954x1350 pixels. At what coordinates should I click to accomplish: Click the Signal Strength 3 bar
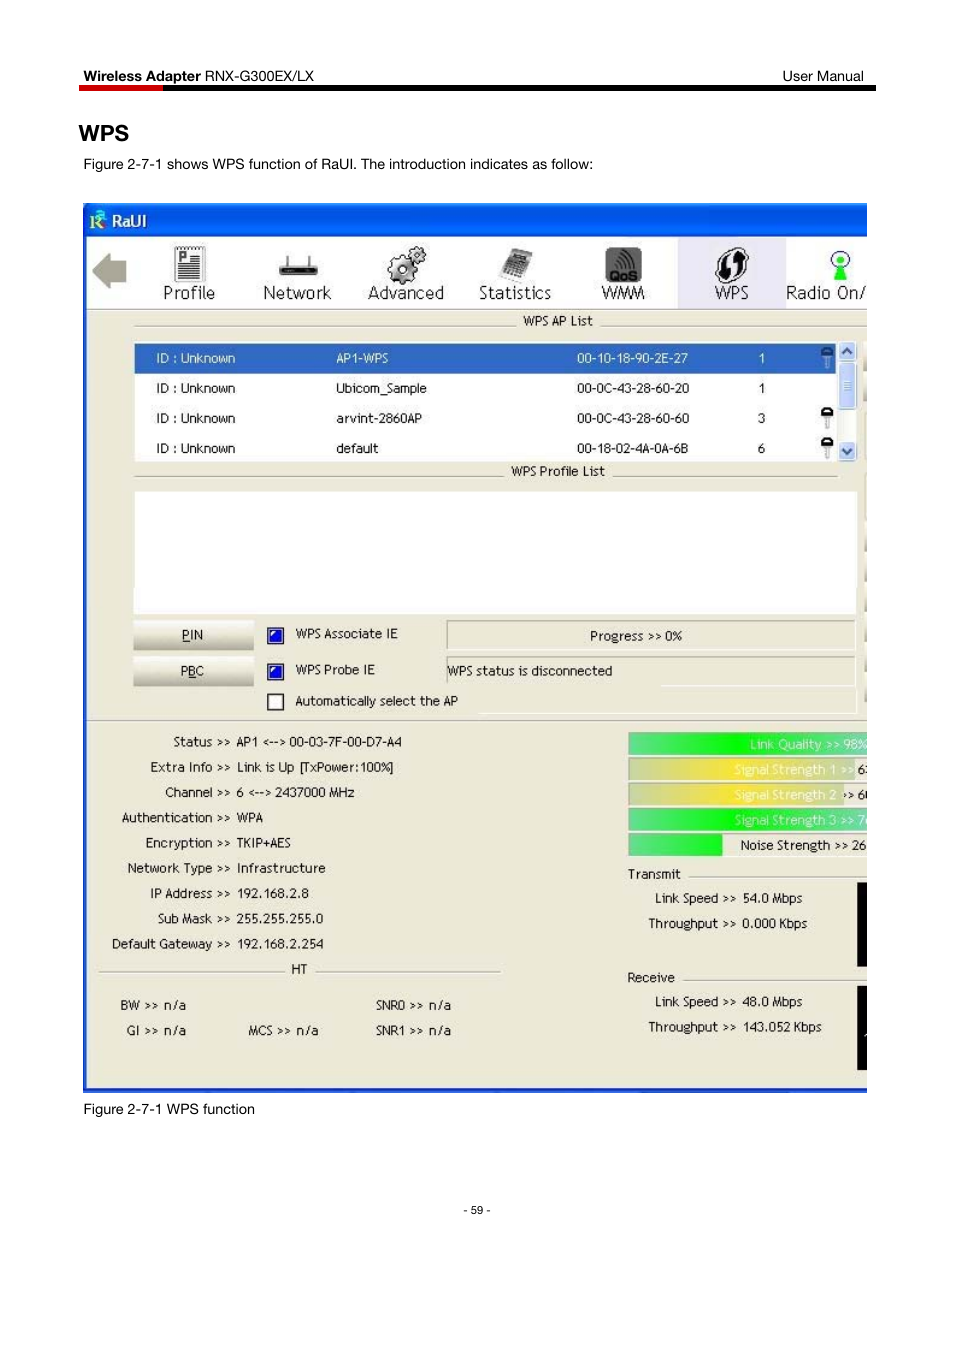pos(747,820)
